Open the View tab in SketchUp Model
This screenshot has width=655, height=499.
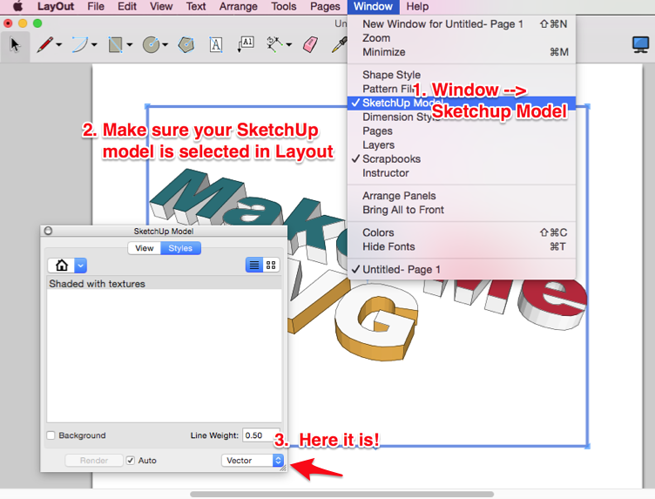pyautogui.click(x=144, y=248)
